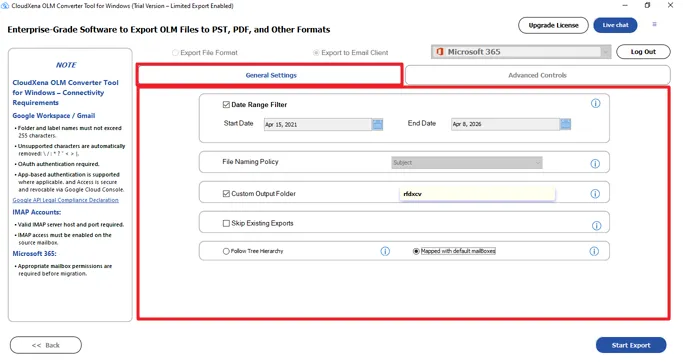The height and width of the screenshot is (364, 683).
Task: Click the Start Export button
Action: pyautogui.click(x=631, y=345)
